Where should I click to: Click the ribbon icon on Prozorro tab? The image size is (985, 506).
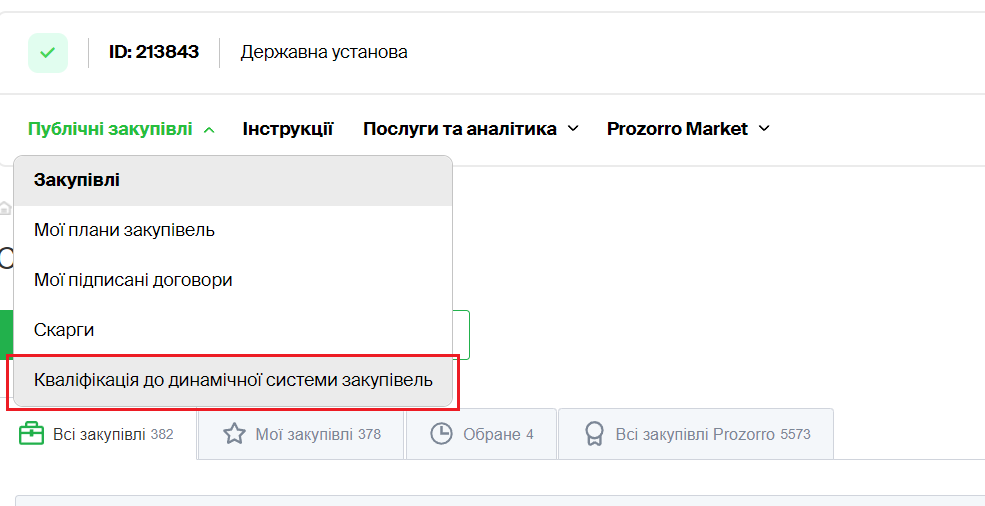click(x=594, y=434)
